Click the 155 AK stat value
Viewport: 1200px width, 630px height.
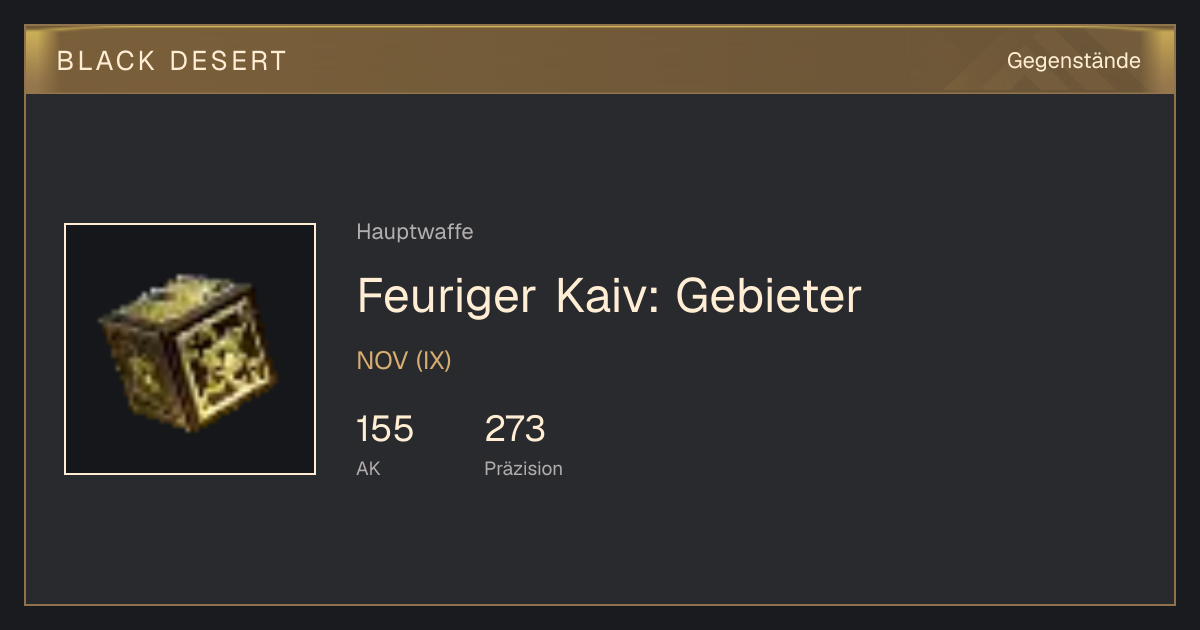pyautogui.click(x=385, y=429)
